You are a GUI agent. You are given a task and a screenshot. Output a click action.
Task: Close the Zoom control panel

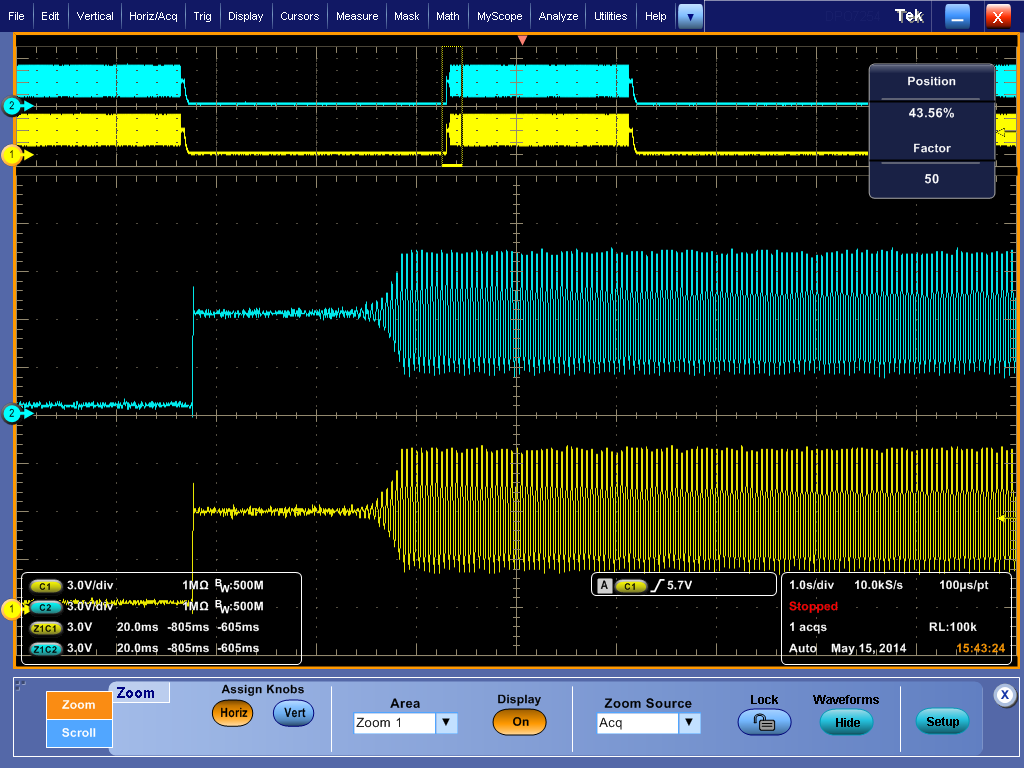coord(1005,695)
